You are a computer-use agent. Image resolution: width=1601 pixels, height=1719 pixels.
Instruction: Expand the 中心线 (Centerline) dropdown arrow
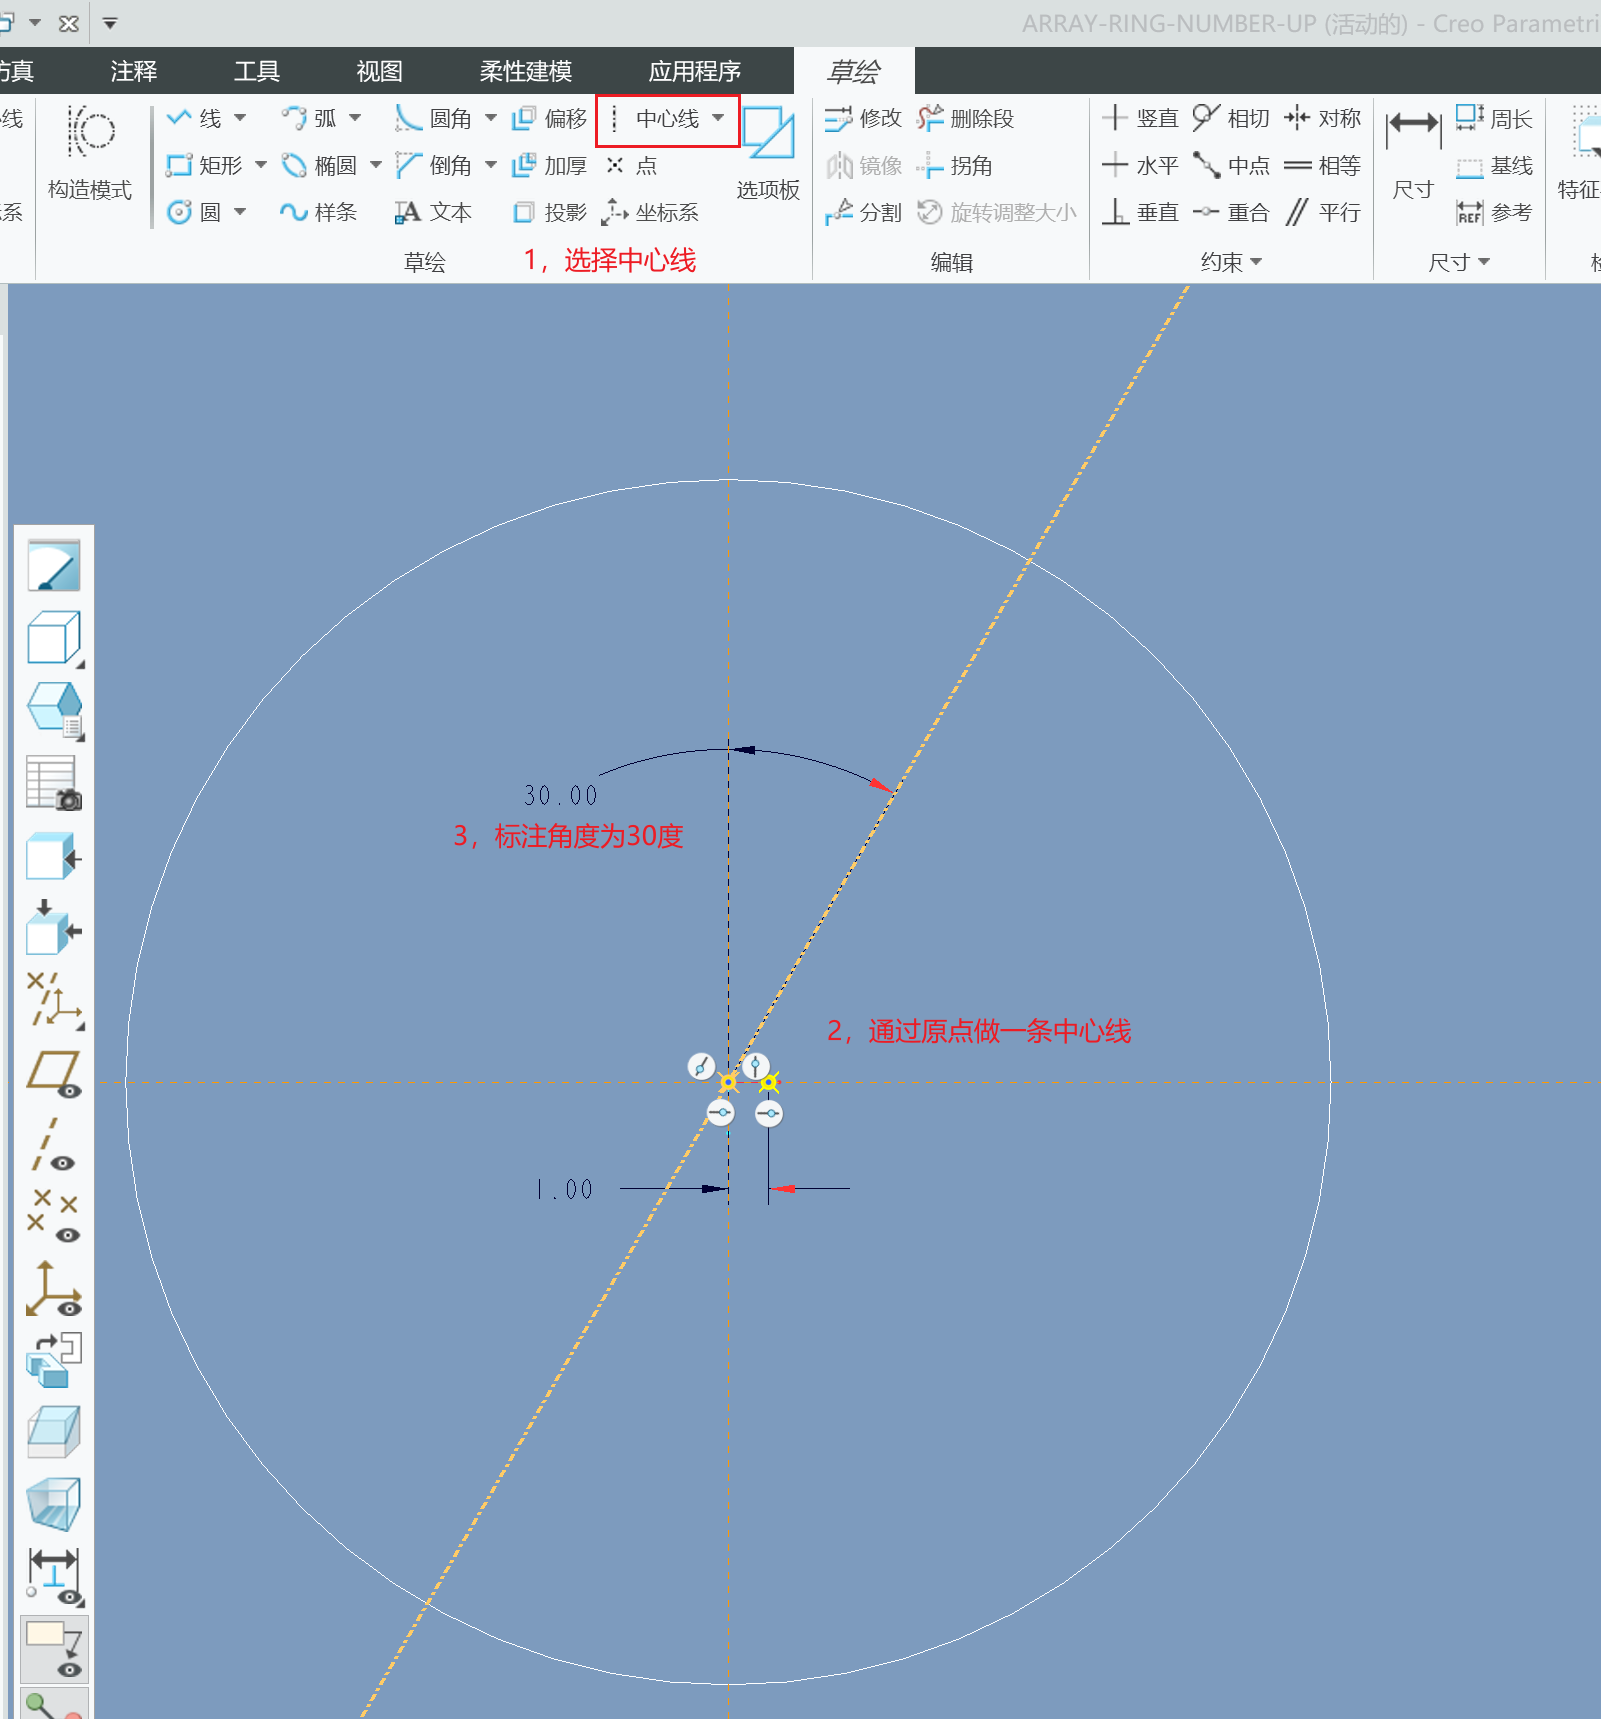coord(718,118)
